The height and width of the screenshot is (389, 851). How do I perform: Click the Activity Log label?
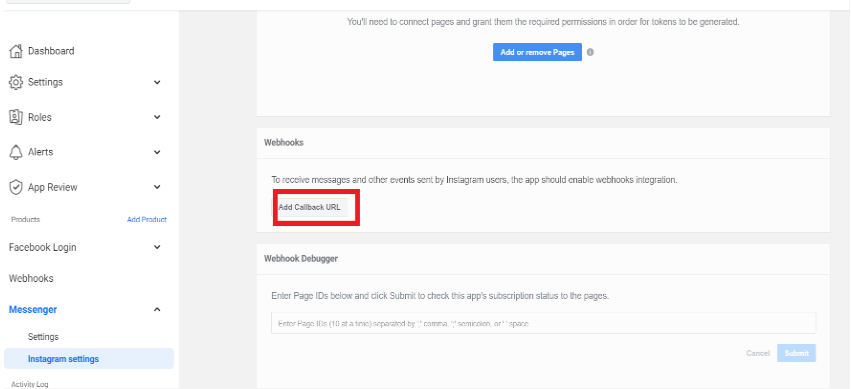(29, 384)
